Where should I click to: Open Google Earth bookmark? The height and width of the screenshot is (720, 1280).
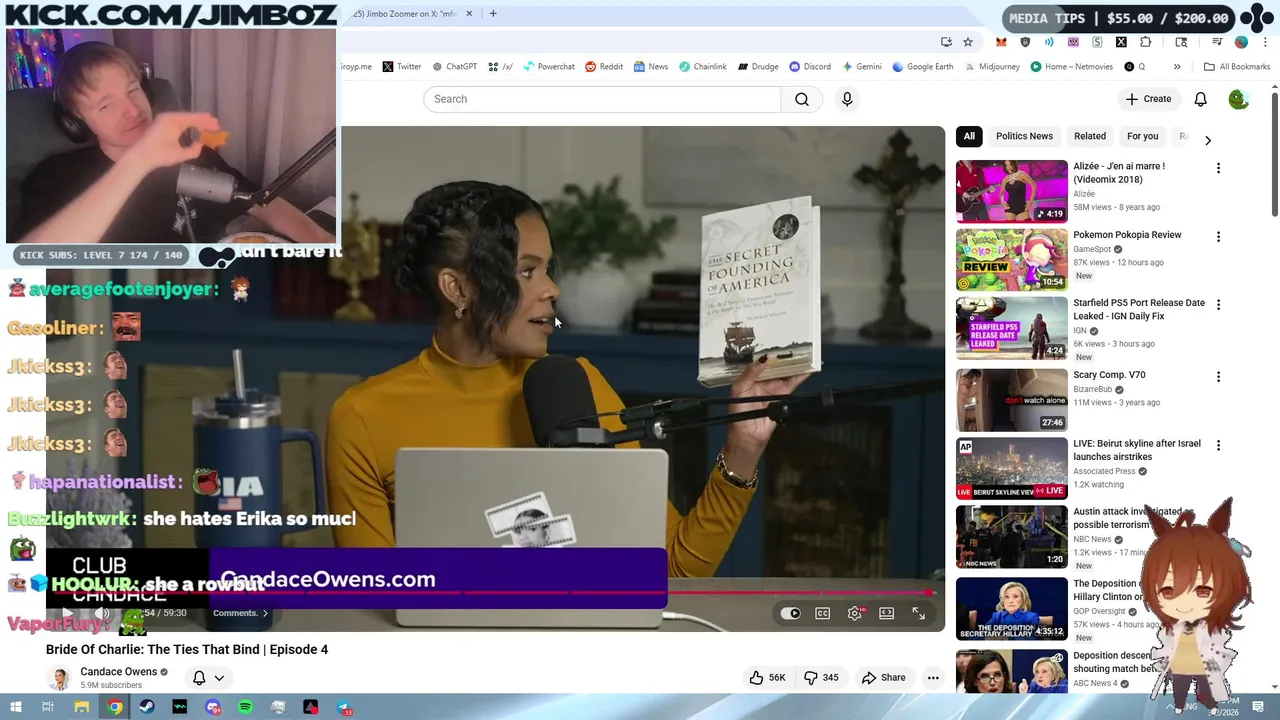(x=922, y=67)
